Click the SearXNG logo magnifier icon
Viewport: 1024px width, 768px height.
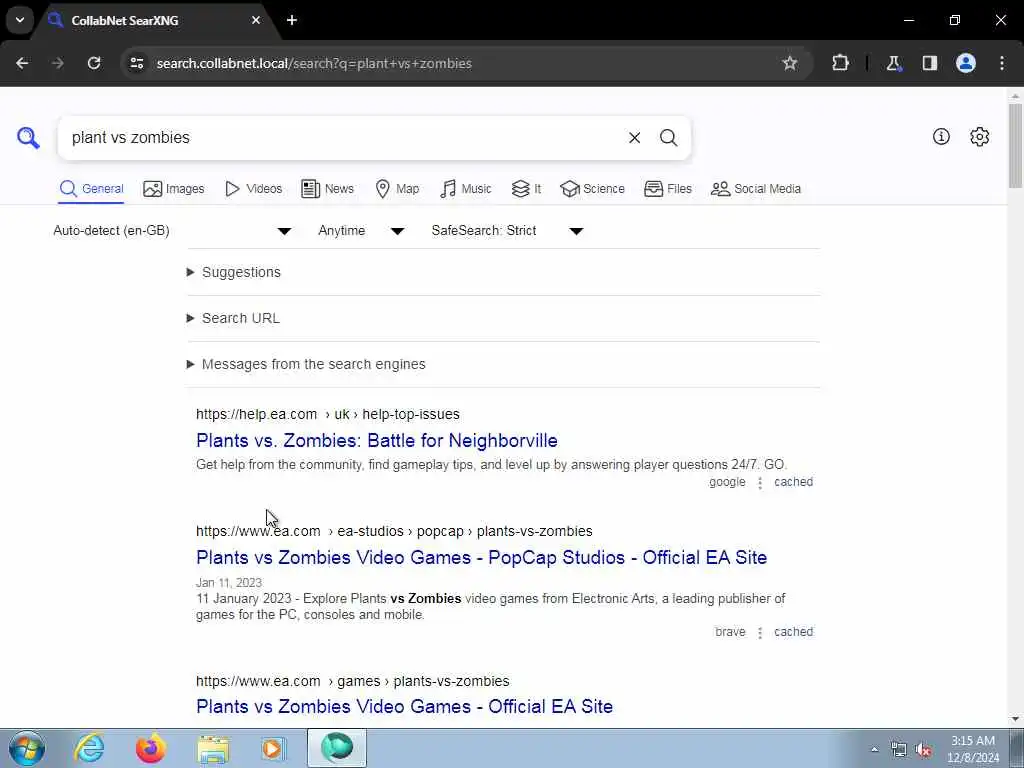click(x=28, y=138)
